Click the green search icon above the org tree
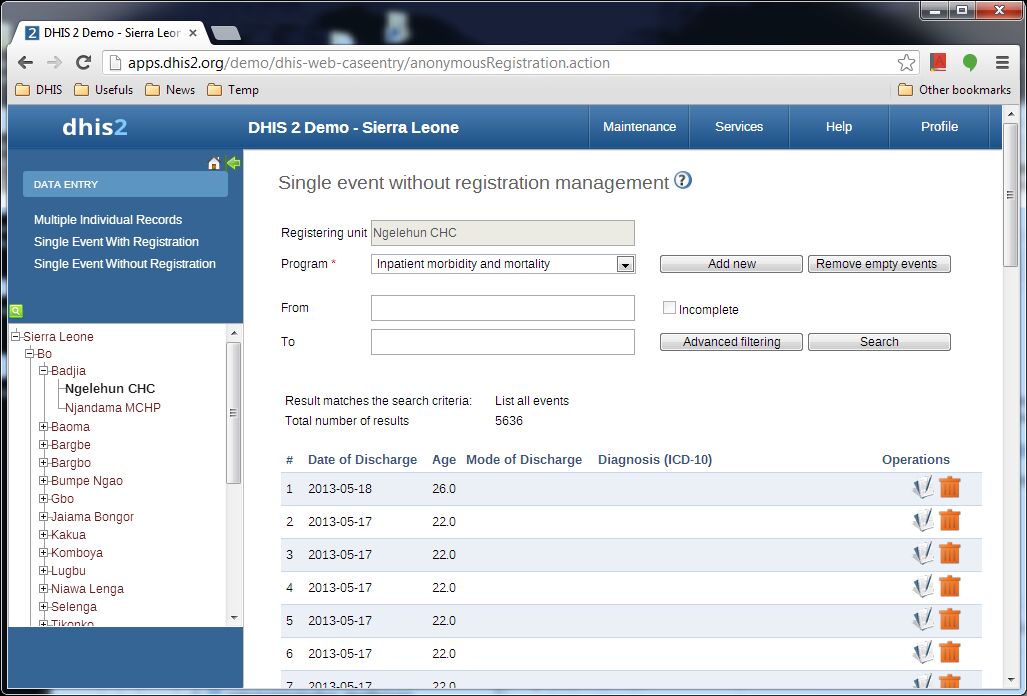Image resolution: width=1027 pixels, height=696 pixels. click(x=16, y=311)
